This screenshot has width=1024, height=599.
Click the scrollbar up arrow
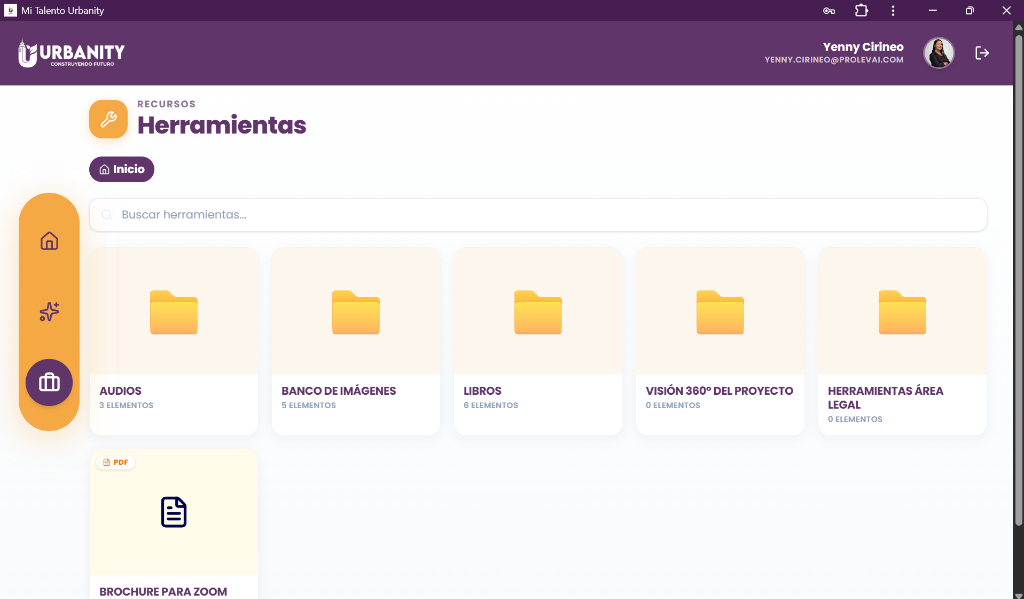1018,26
